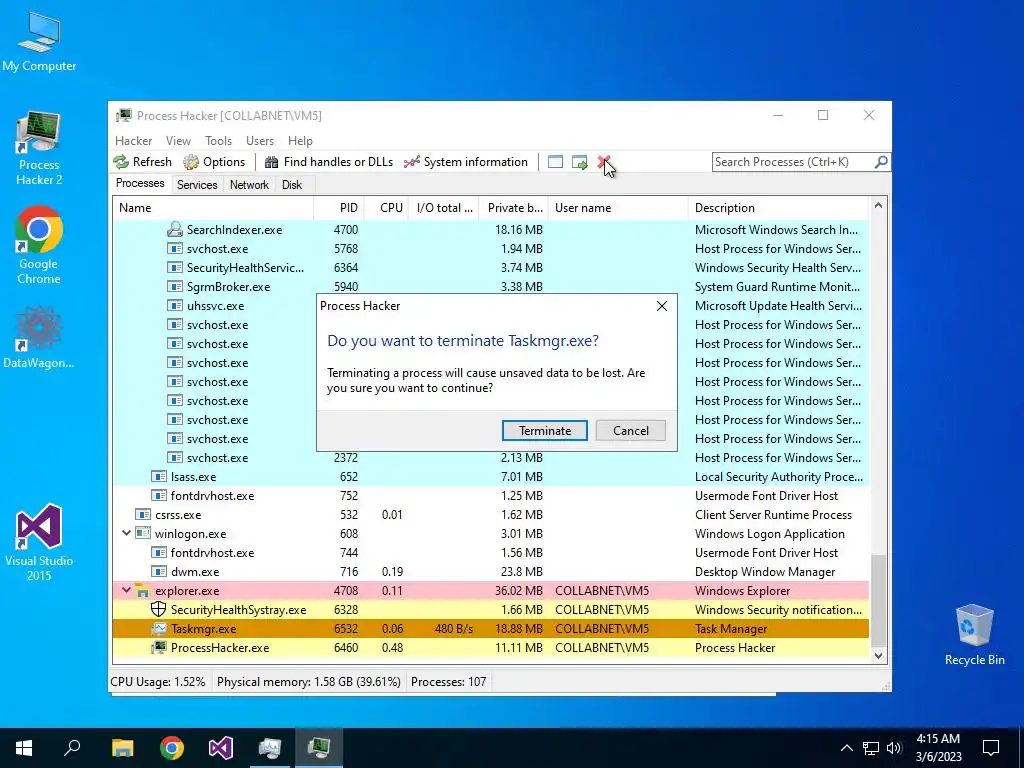Show hidden tray icons chevron
This screenshot has height=768, width=1024.
pyautogui.click(x=846, y=748)
